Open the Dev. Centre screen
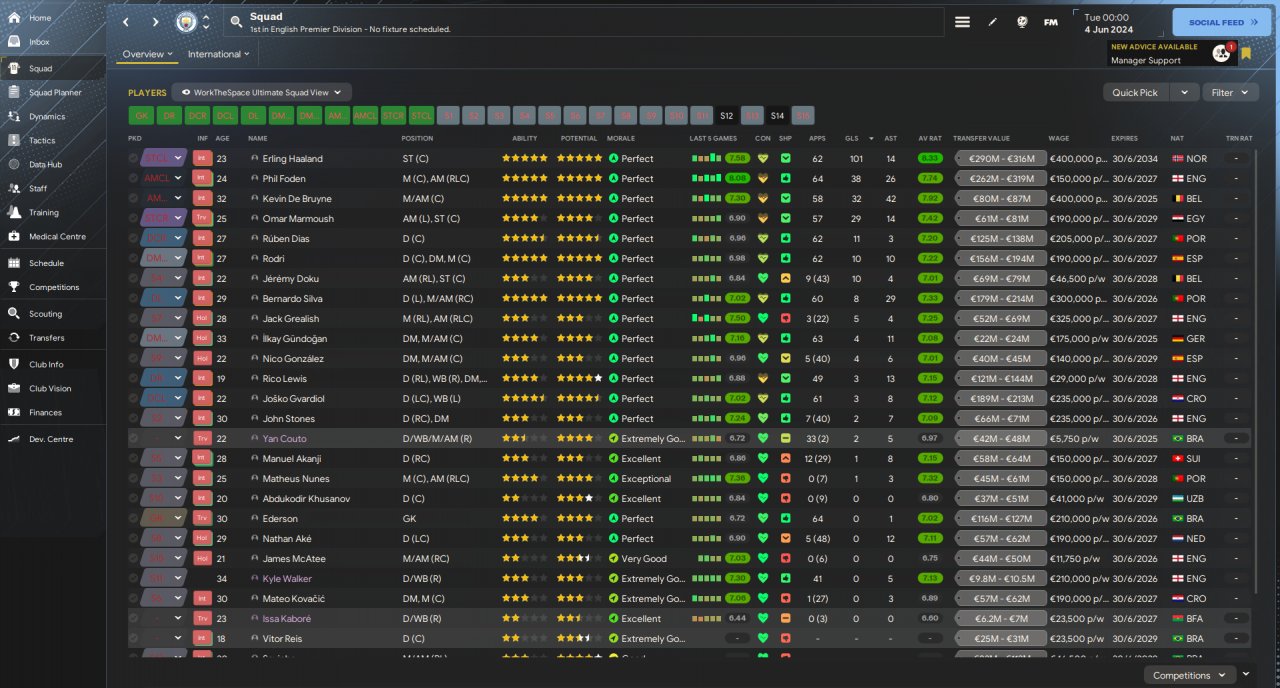 52,439
